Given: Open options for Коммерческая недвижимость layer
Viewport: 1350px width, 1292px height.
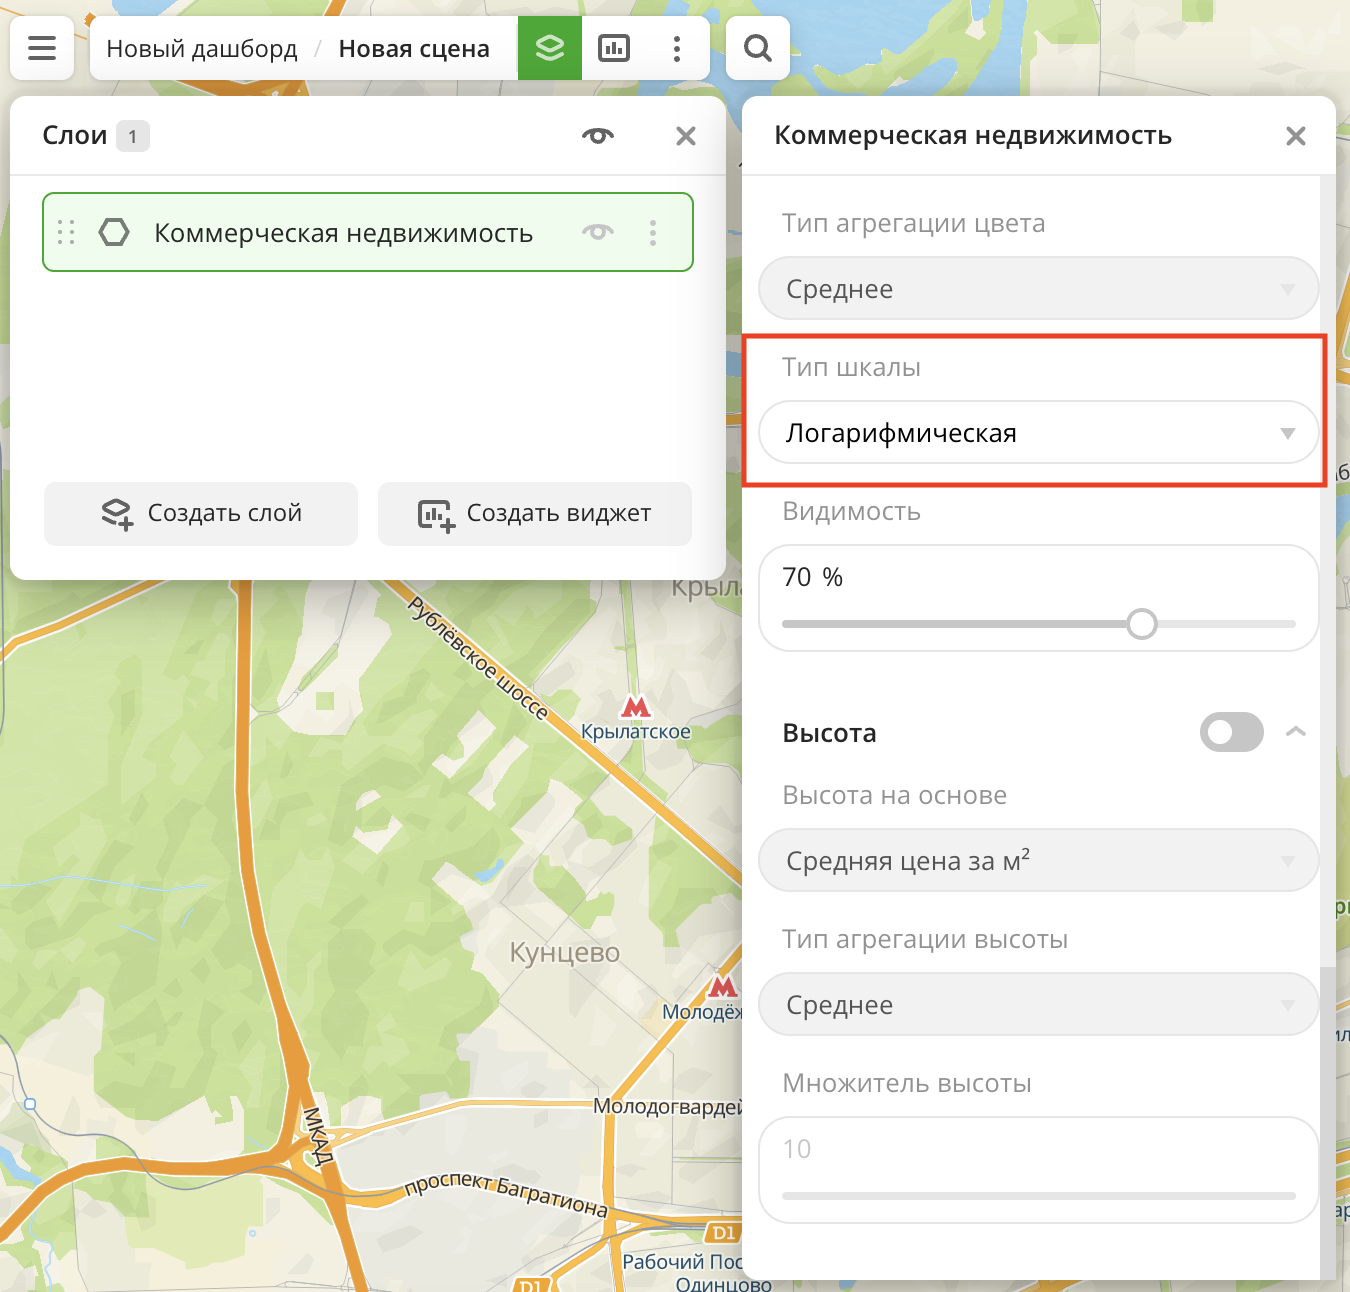Looking at the screenshot, I should 653,233.
